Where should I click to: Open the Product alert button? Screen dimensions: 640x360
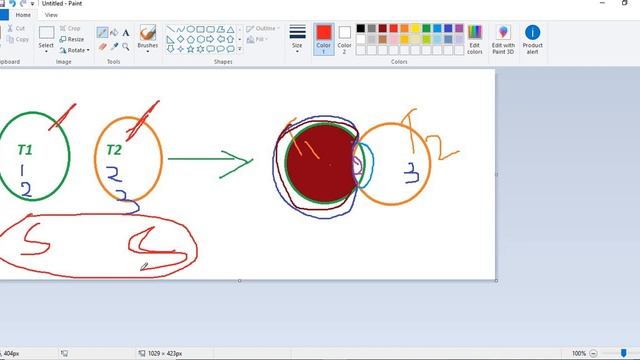coord(533,39)
